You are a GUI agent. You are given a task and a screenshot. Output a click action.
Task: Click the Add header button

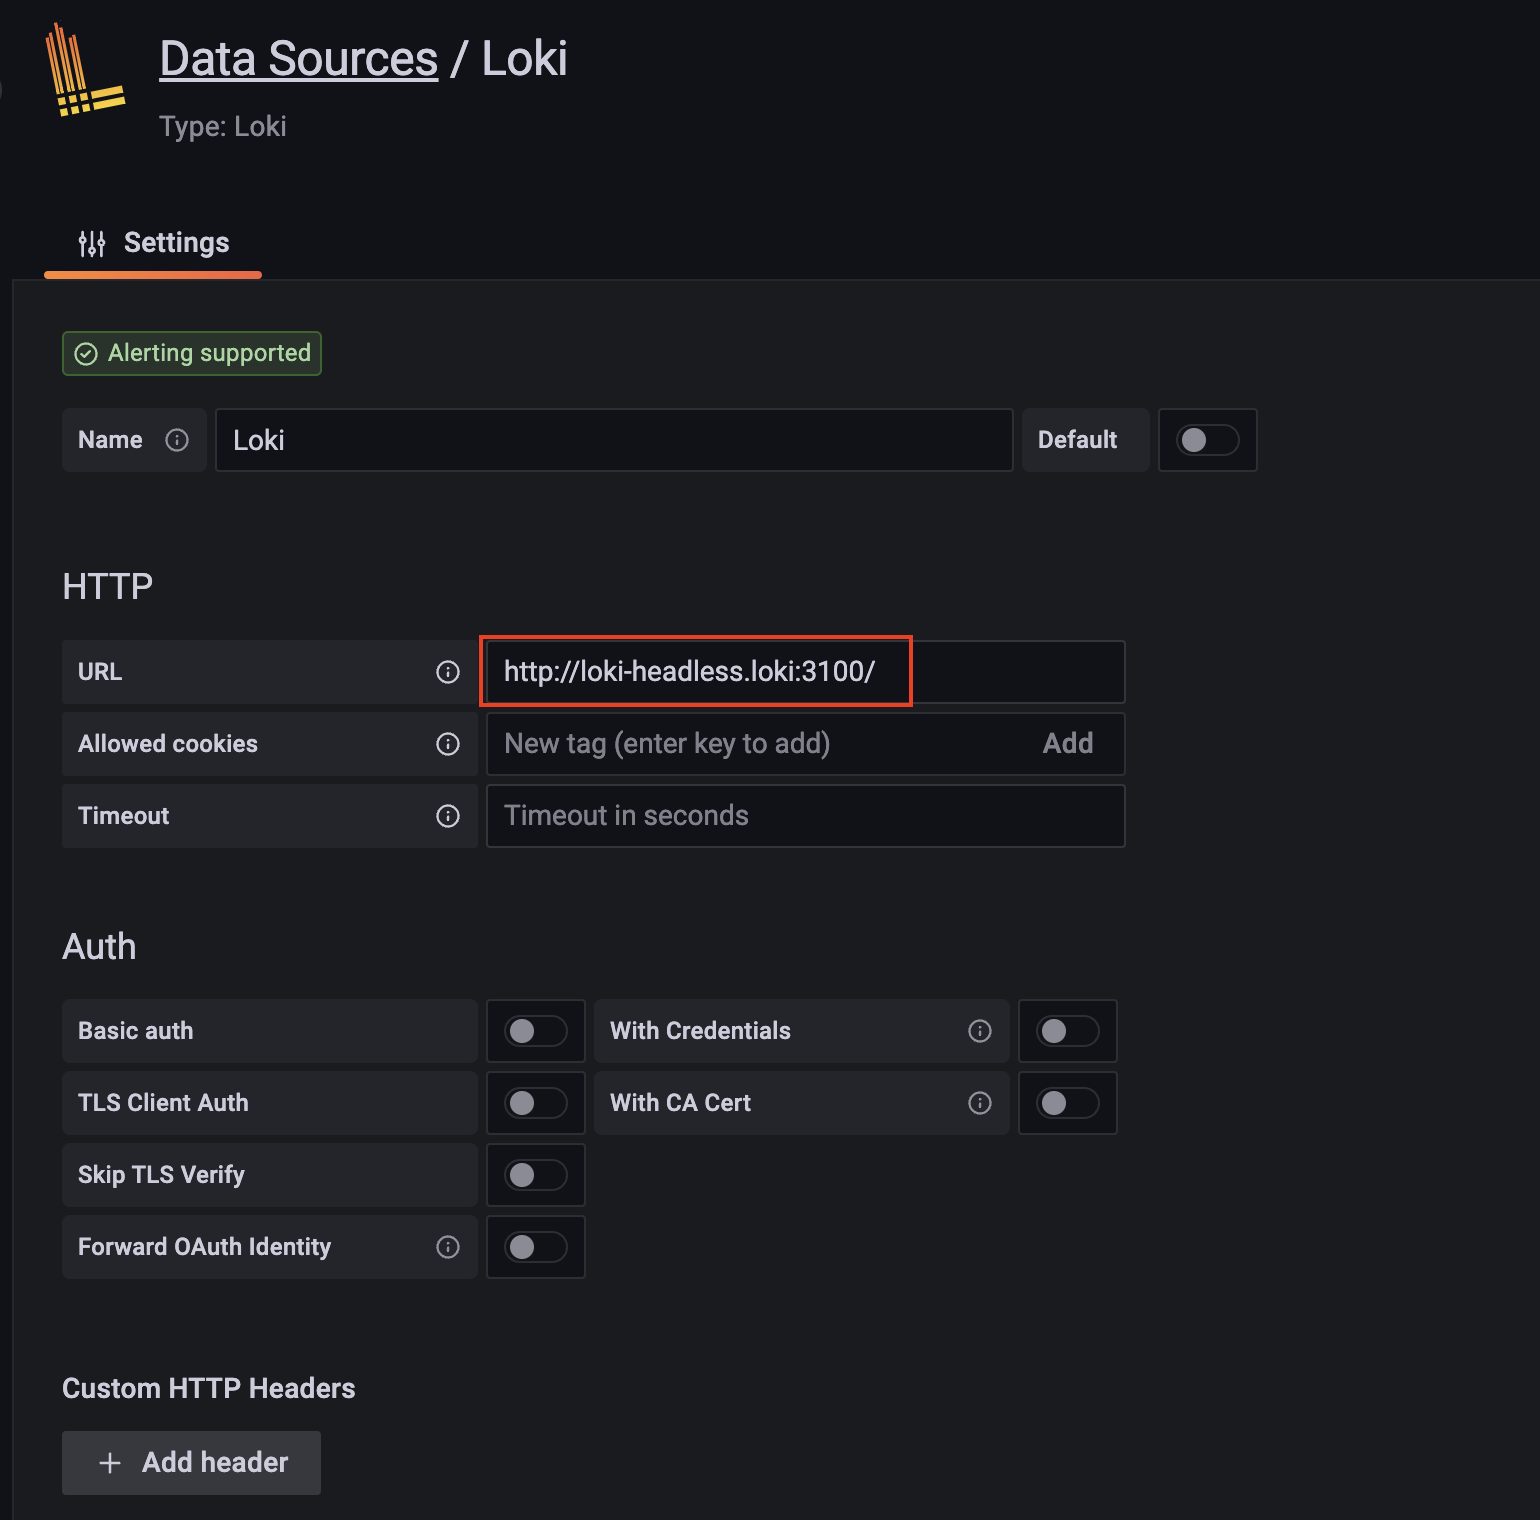coord(192,1463)
